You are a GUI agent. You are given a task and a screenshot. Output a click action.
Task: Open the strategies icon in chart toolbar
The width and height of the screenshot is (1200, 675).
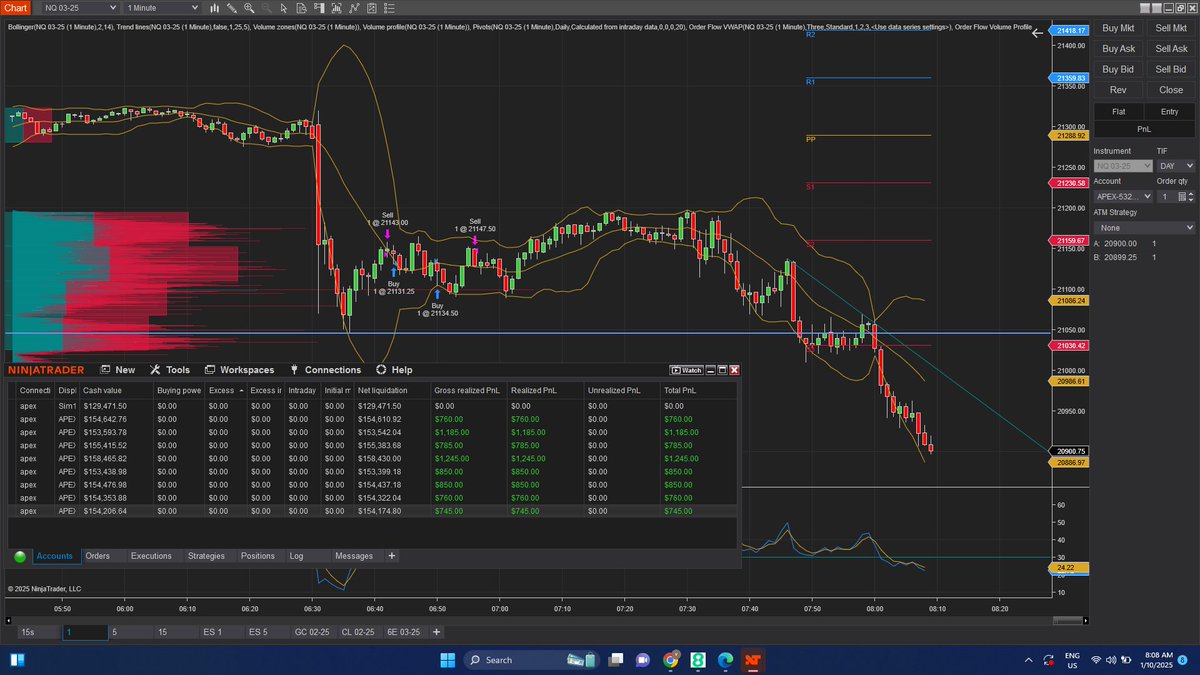coord(354,8)
